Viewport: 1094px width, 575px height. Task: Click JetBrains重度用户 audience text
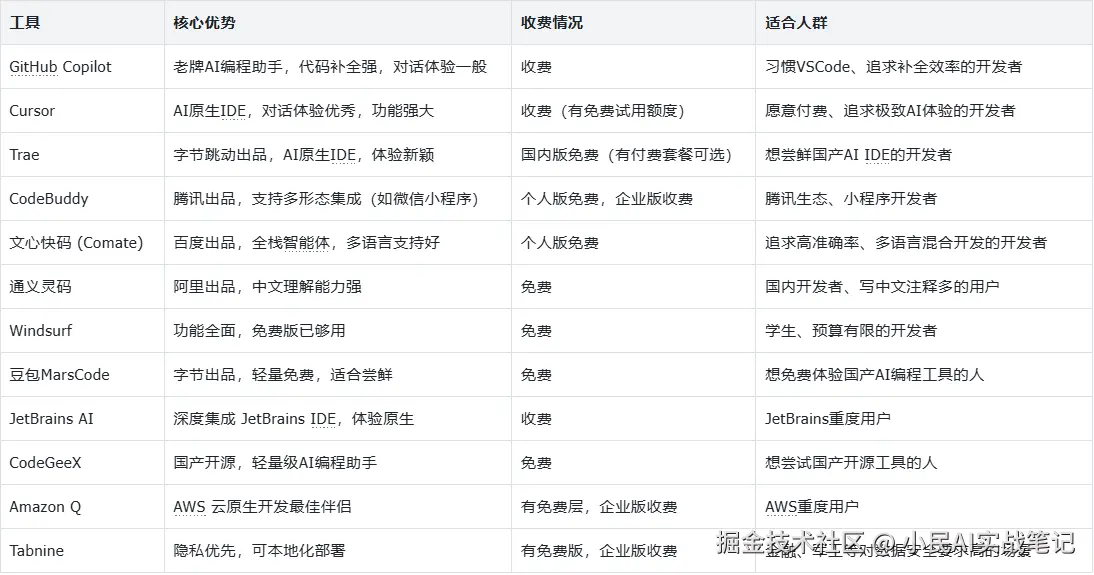coord(827,419)
